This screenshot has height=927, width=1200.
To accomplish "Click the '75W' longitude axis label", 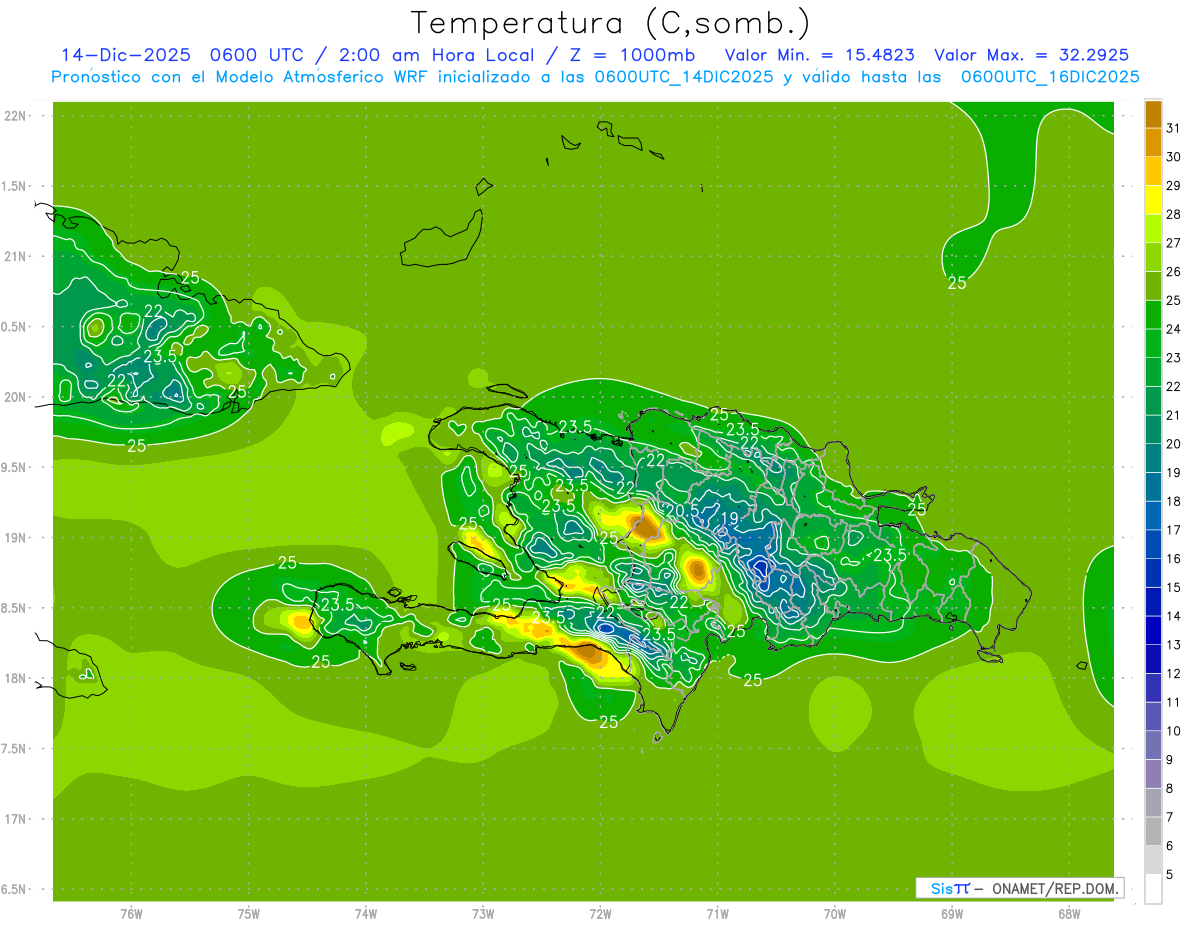I will [249, 914].
